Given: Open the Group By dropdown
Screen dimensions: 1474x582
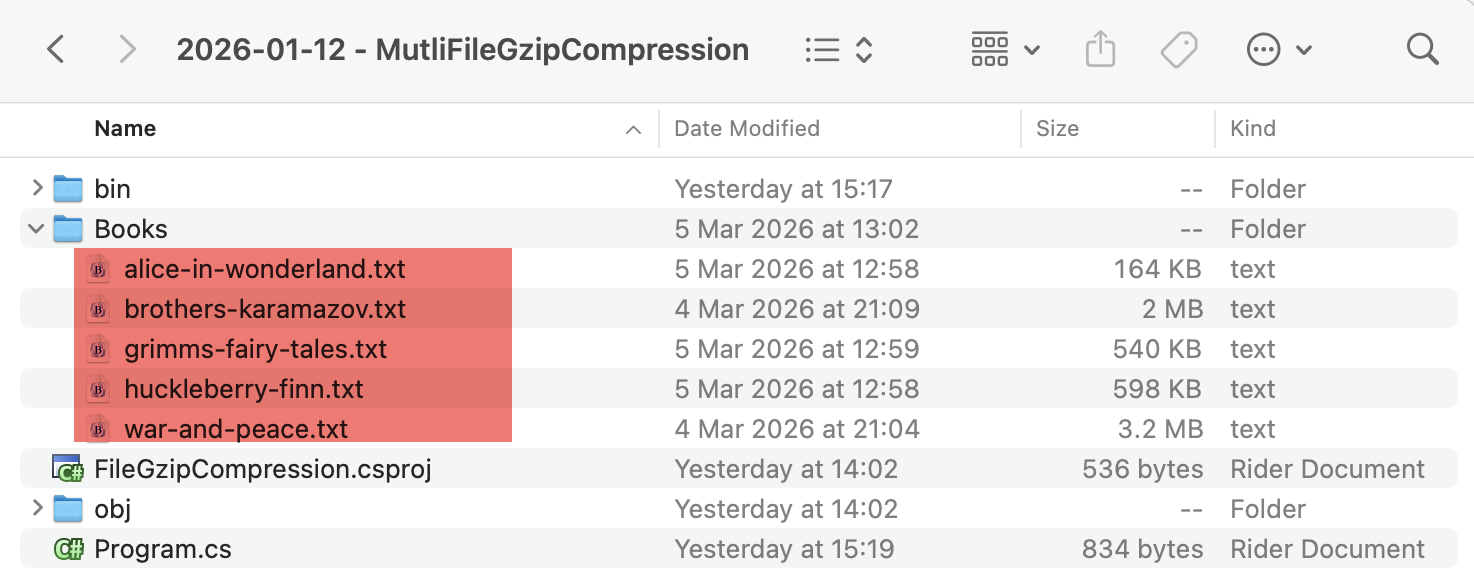Looking at the screenshot, I should tap(1005, 49).
